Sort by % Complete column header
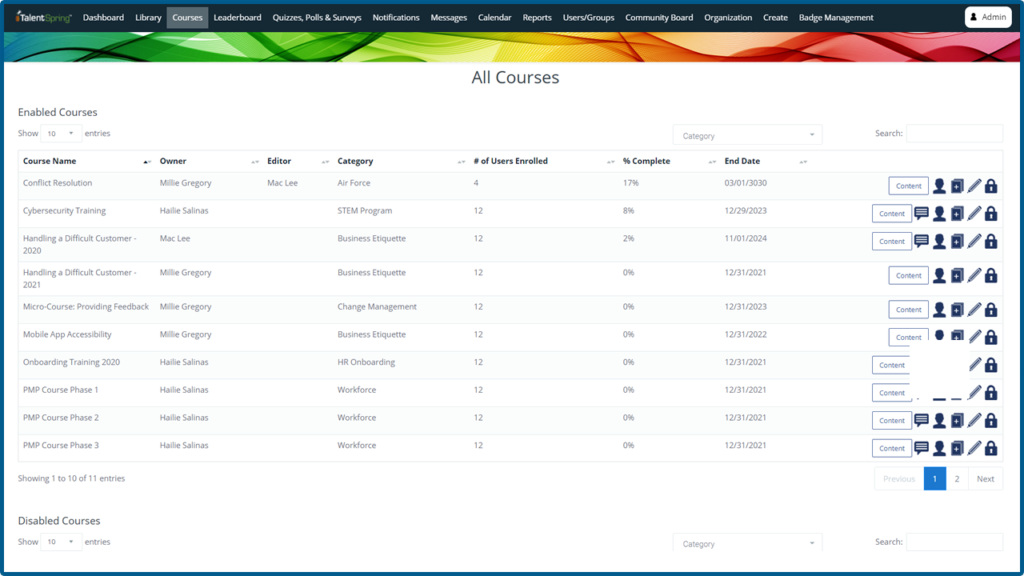 point(646,161)
